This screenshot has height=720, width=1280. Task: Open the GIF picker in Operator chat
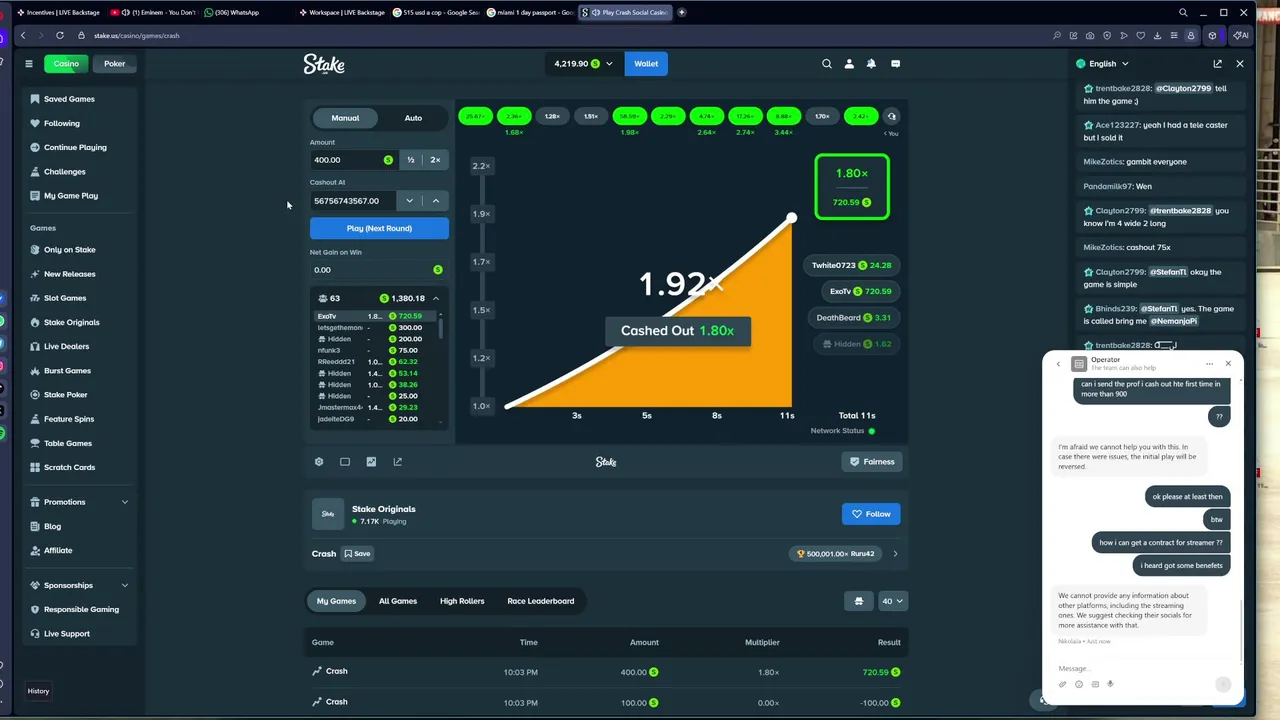[1095, 685]
